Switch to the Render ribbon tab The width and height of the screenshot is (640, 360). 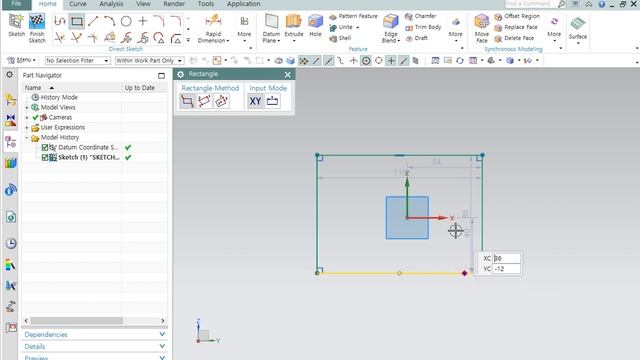click(x=174, y=4)
